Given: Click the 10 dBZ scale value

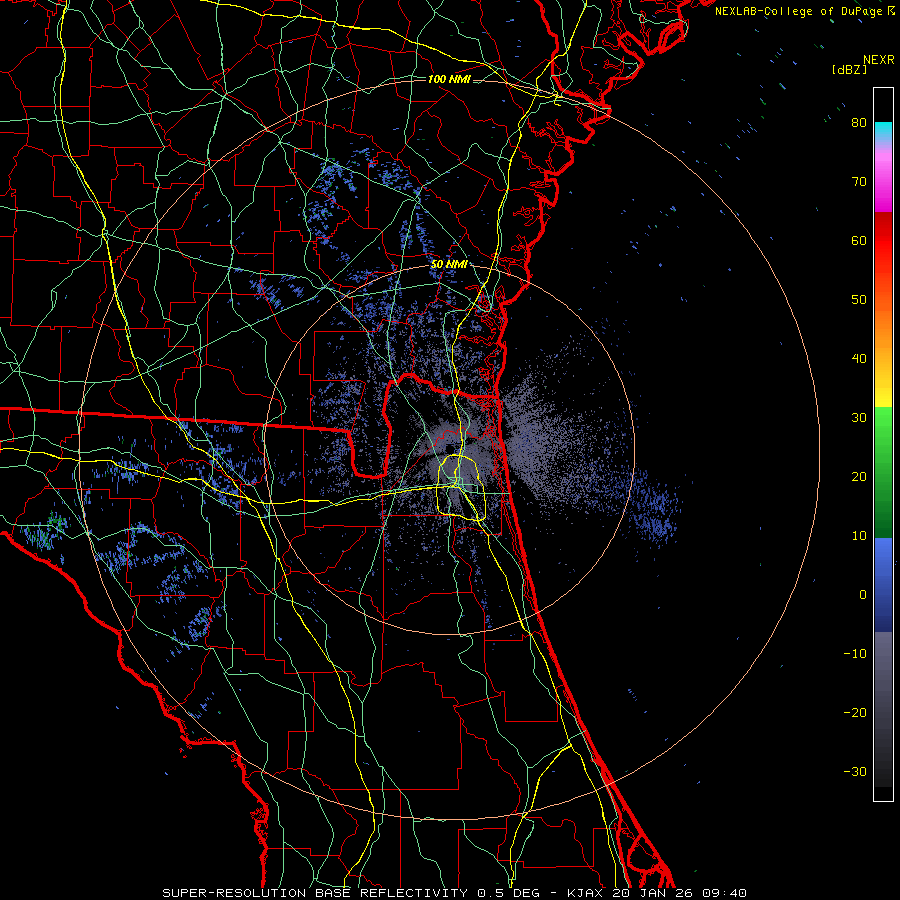Looking at the screenshot, I should [859, 536].
